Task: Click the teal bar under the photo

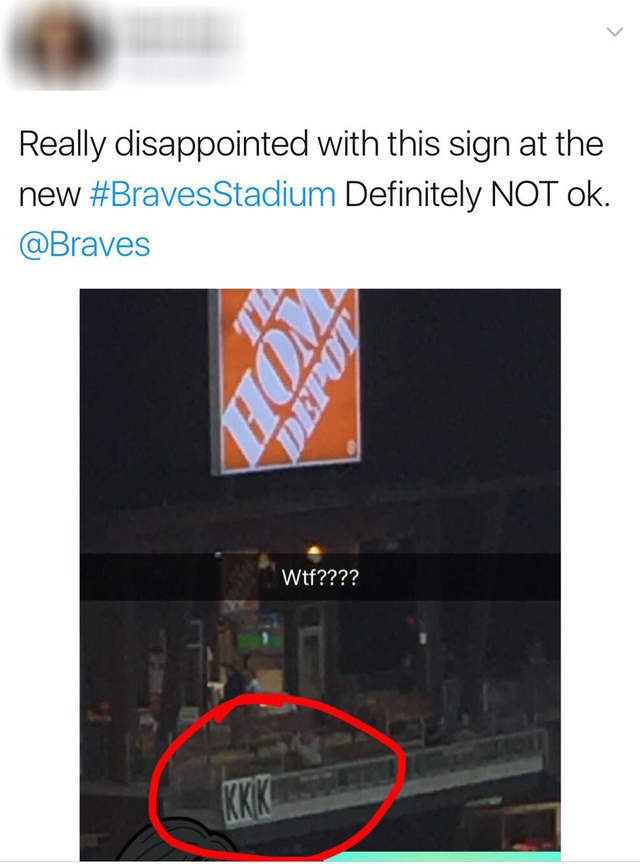Action: pos(441,856)
